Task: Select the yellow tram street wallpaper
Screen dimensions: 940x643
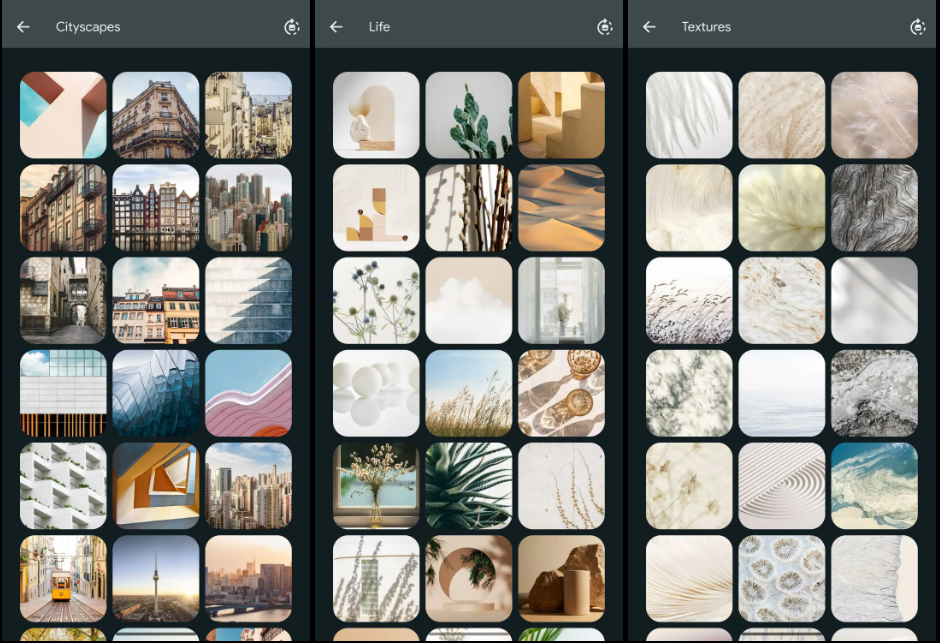Action: coord(63,578)
